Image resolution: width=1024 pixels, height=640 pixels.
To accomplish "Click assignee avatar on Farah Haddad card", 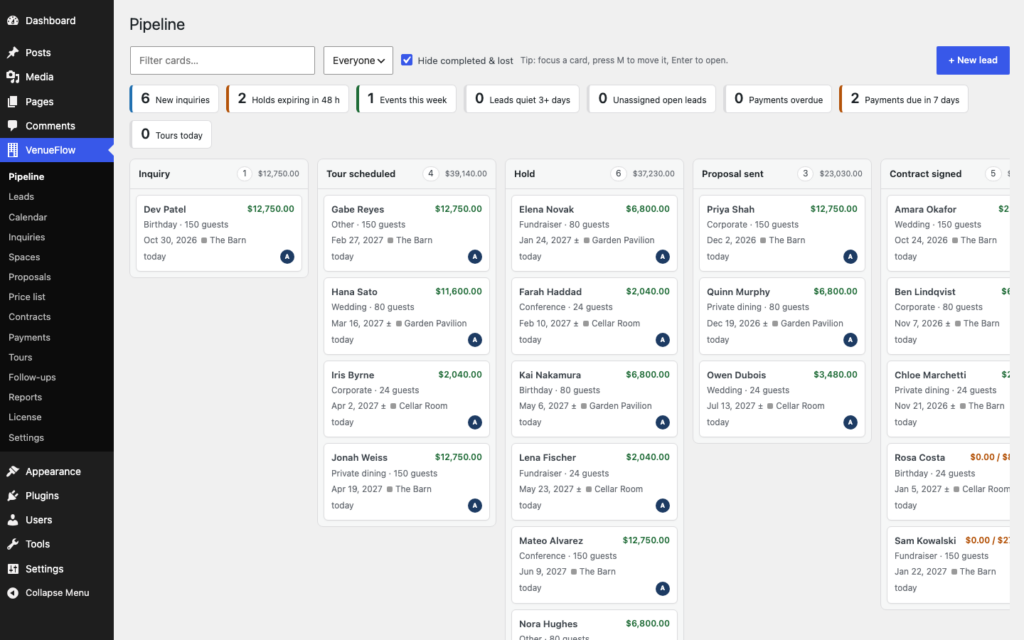I will click(x=663, y=340).
